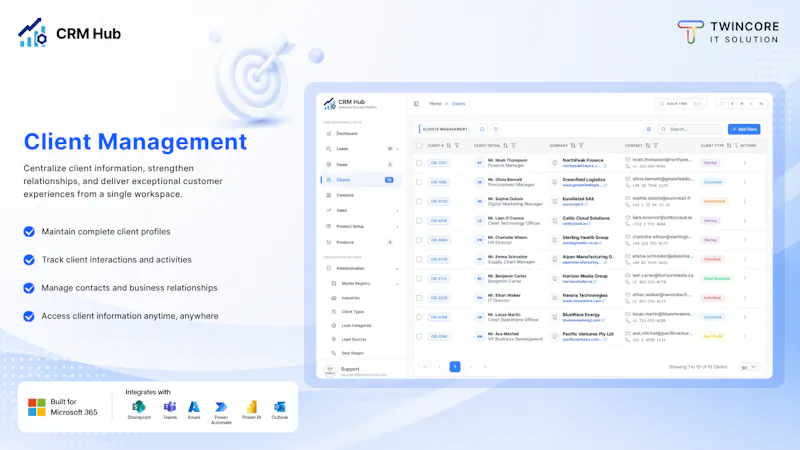The height and width of the screenshot is (450, 800).
Task: Check the Olivia Bennett row checkbox
Action: click(x=419, y=182)
